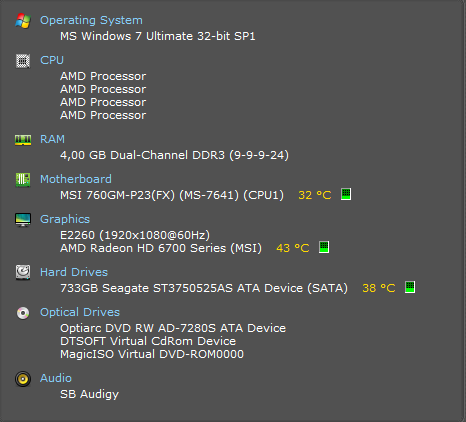
Task: Click the Audio speaker icon
Action: pos(23,379)
